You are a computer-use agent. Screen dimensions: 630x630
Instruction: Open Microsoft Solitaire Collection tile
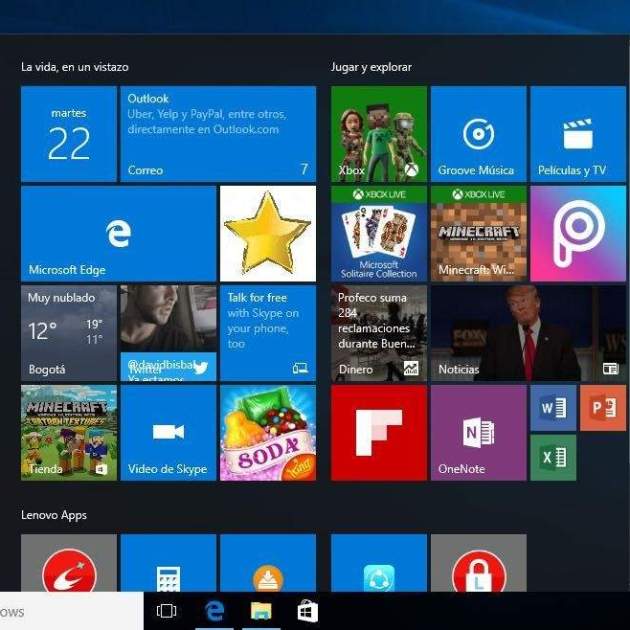[379, 233]
